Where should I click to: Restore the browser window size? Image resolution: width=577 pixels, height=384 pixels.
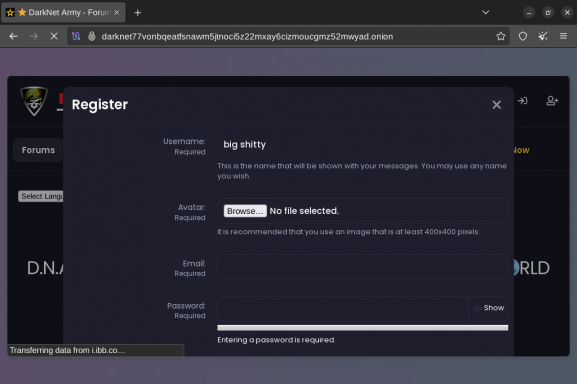[548, 13]
